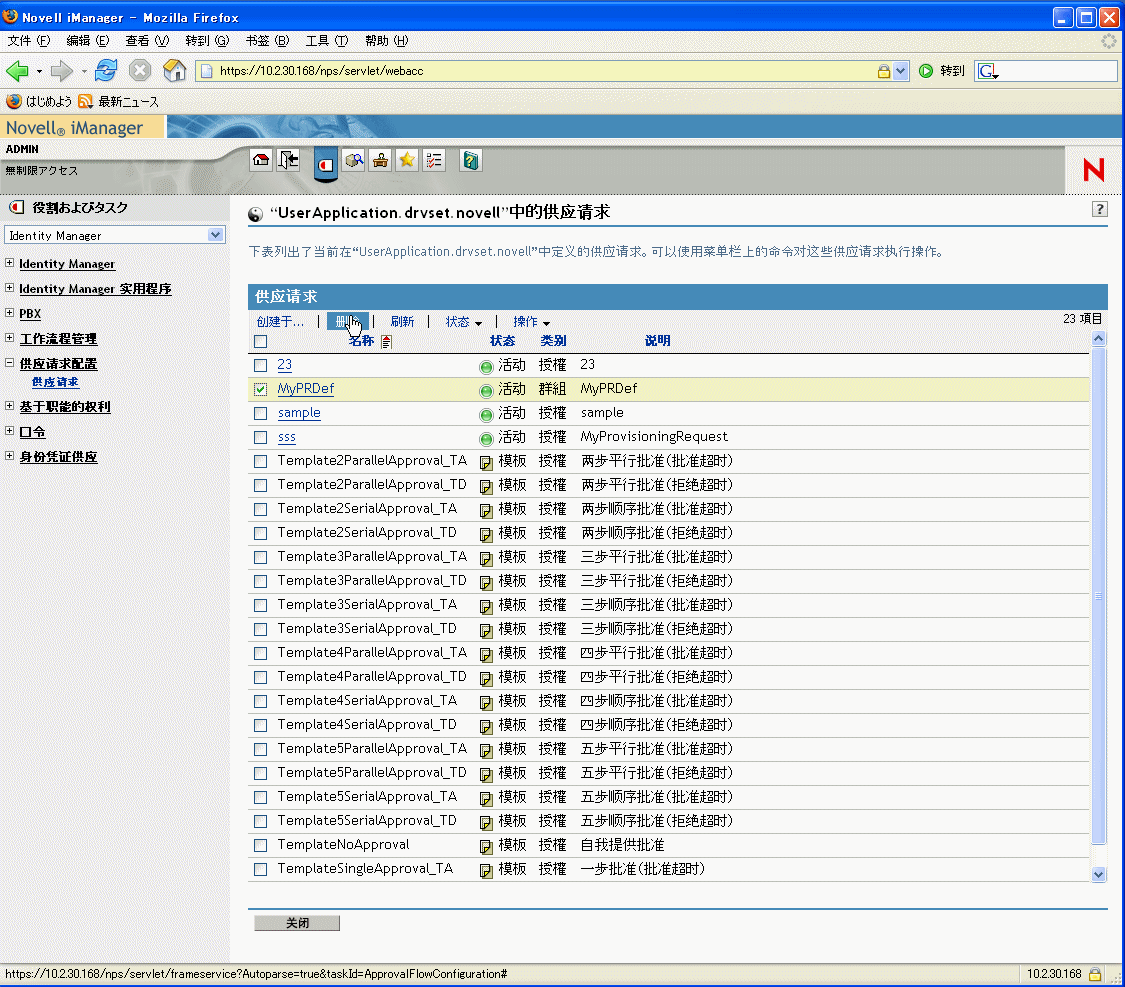Open the 状态 dropdown menu

pyautogui.click(x=463, y=322)
